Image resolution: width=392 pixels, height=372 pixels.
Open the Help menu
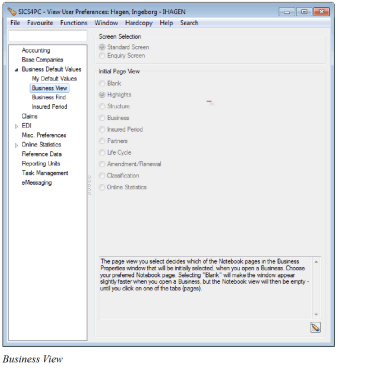(166, 23)
